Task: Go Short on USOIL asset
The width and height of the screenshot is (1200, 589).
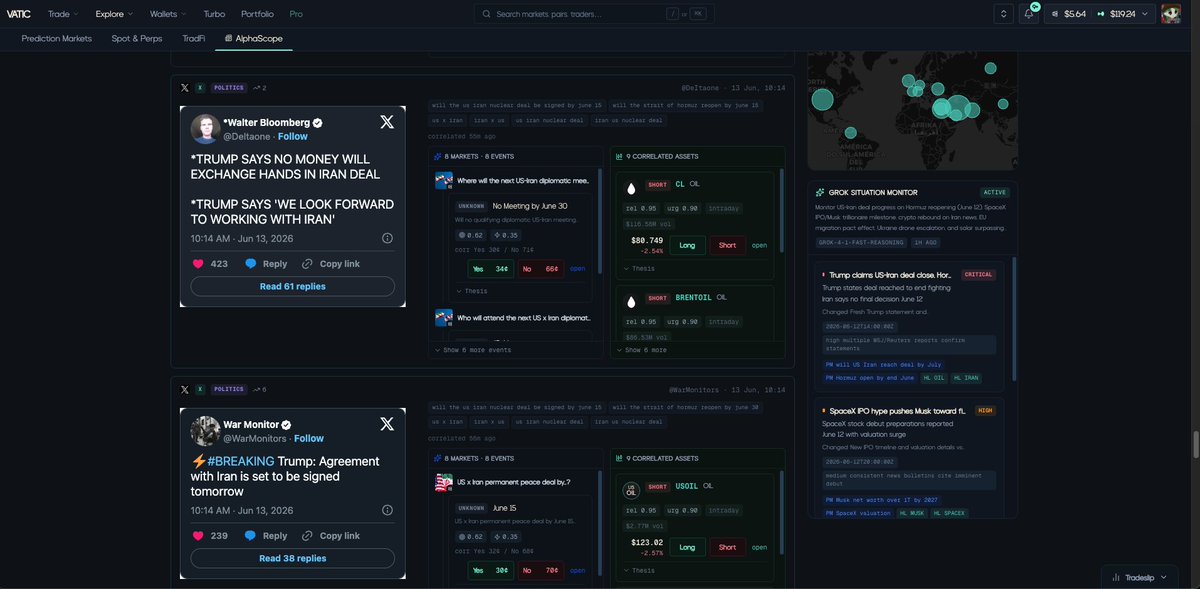Action: click(727, 547)
